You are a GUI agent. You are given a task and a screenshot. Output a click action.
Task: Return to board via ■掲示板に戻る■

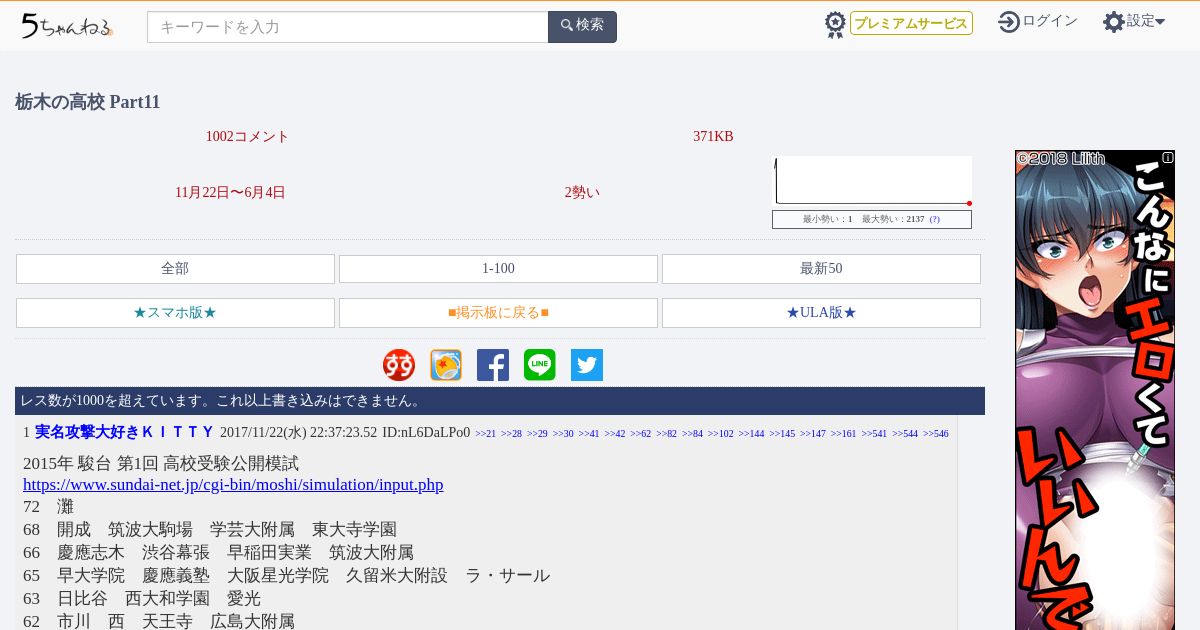[x=498, y=313]
